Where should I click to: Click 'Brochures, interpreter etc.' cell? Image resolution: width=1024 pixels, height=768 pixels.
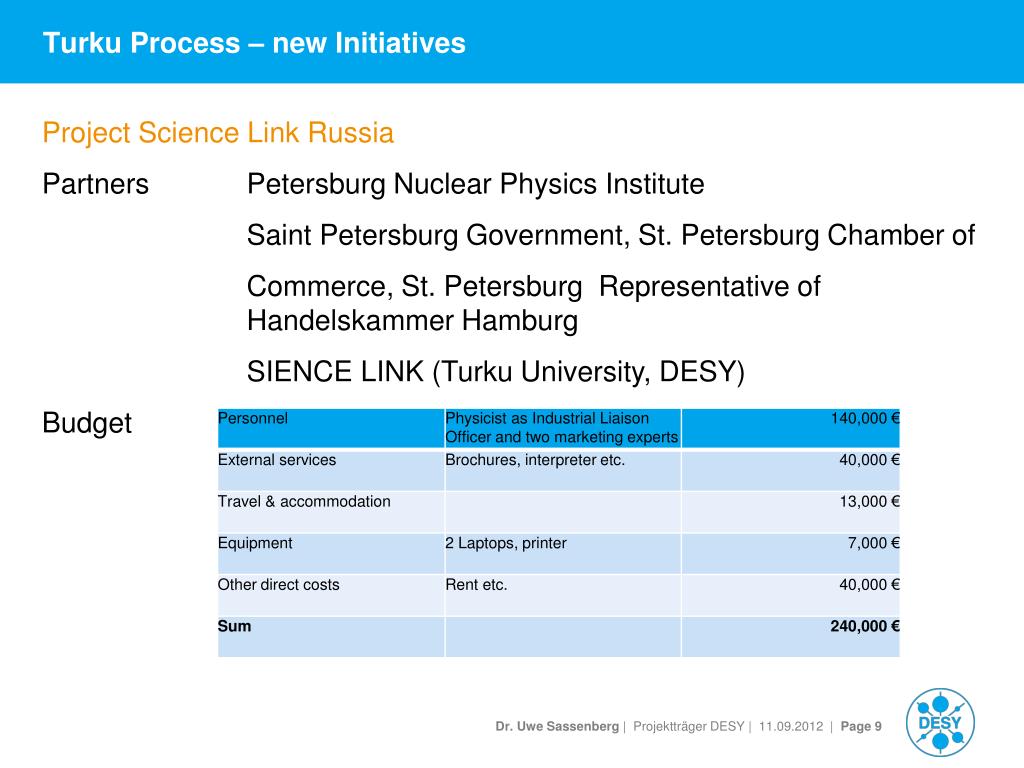click(x=562, y=470)
